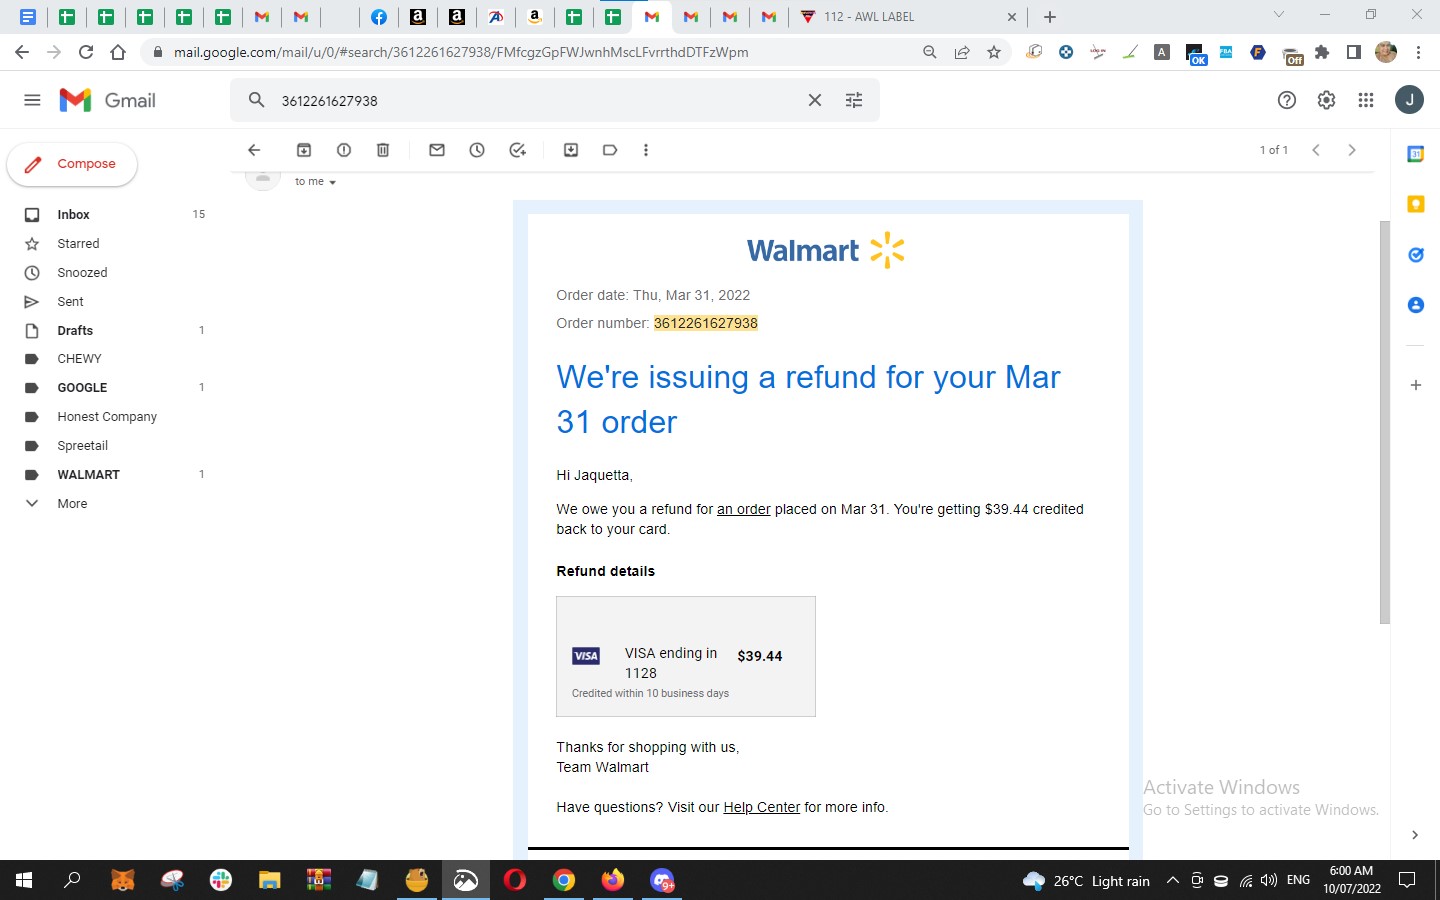Switch to the Facebook tab
Image resolution: width=1440 pixels, height=900 pixels.
point(379,17)
